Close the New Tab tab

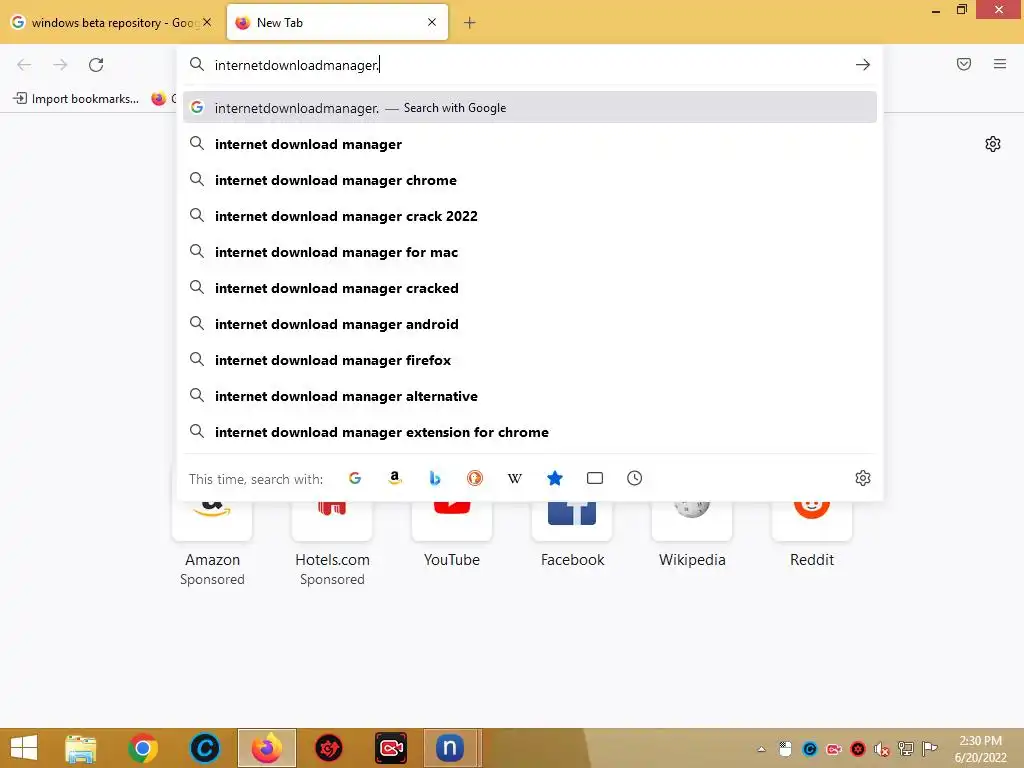[432, 22]
